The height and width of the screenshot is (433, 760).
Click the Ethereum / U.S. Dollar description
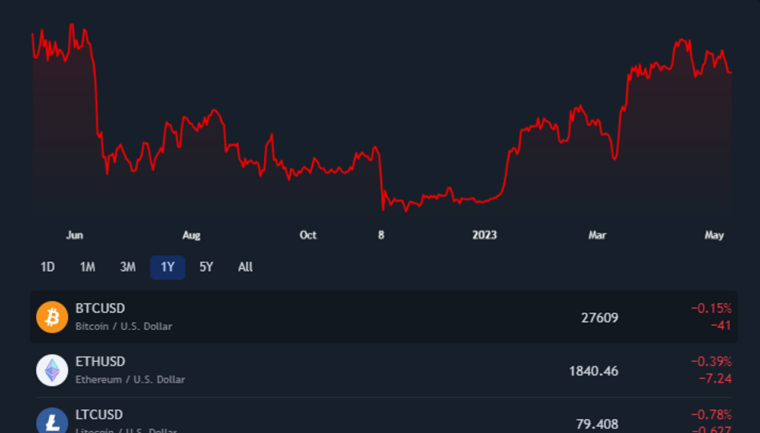point(130,380)
